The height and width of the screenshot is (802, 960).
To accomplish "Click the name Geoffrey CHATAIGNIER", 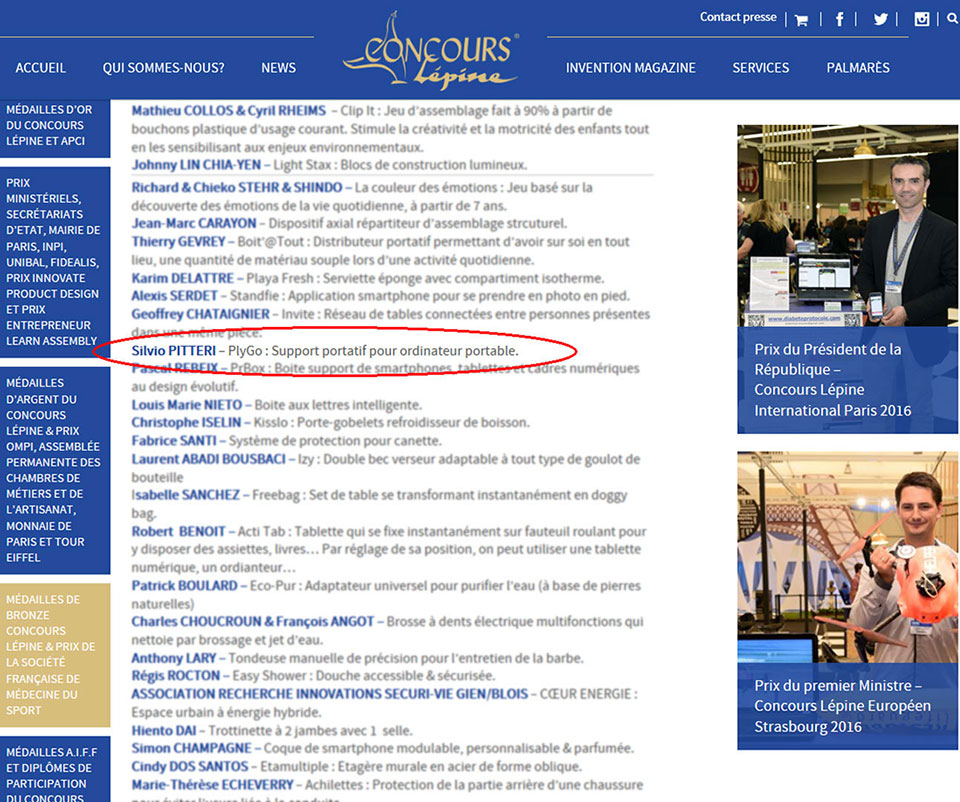I will point(200,315).
